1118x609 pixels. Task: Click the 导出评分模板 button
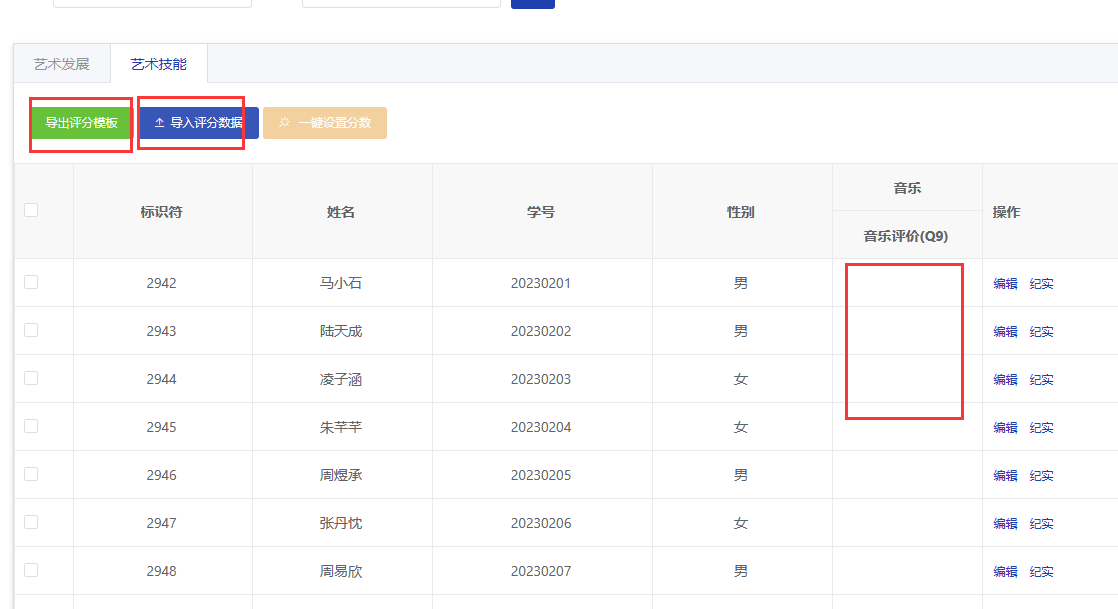click(x=81, y=123)
